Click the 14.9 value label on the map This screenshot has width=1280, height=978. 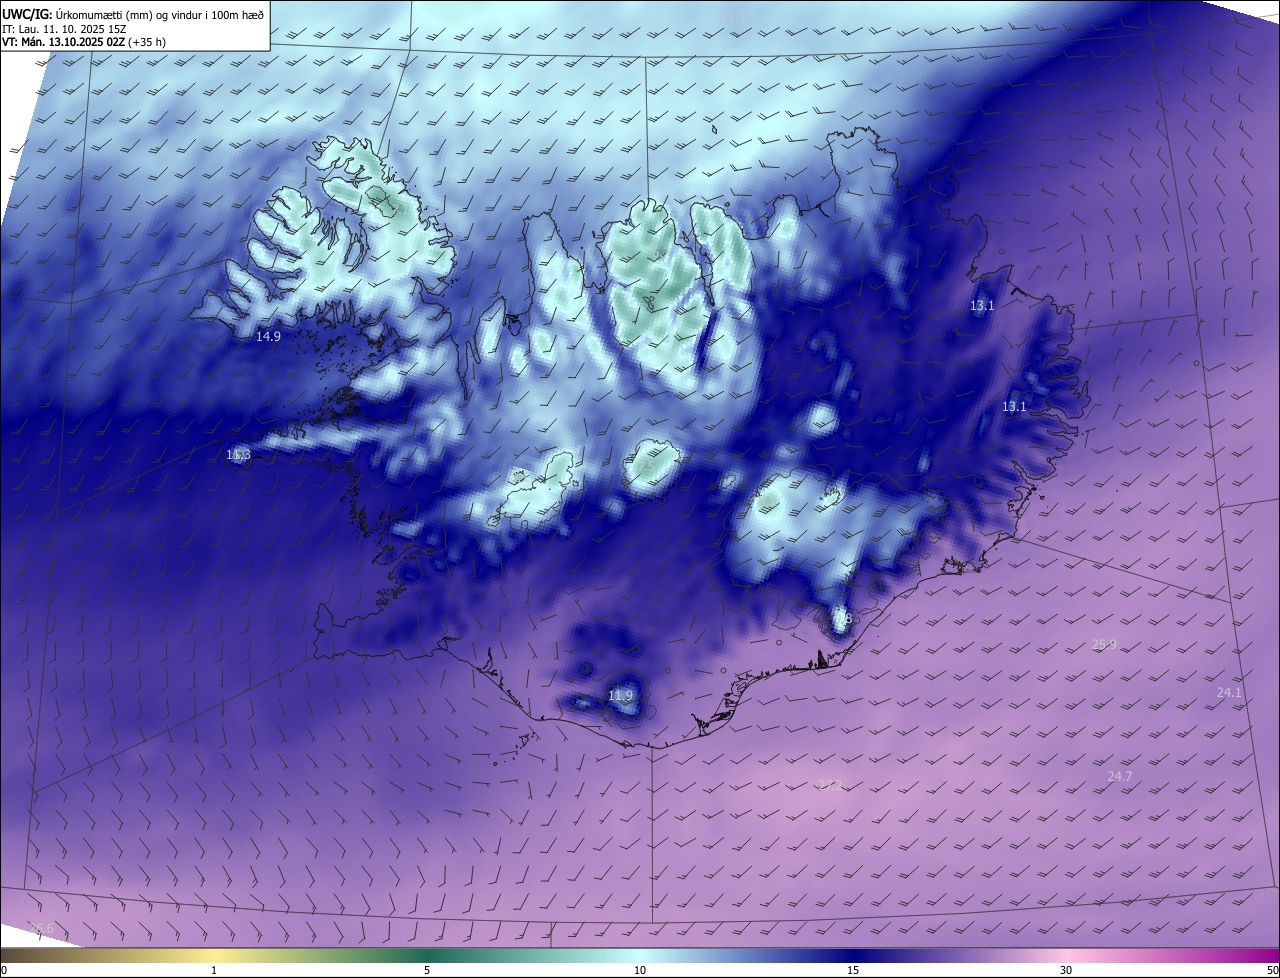pyautogui.click(x=268, y=337)
